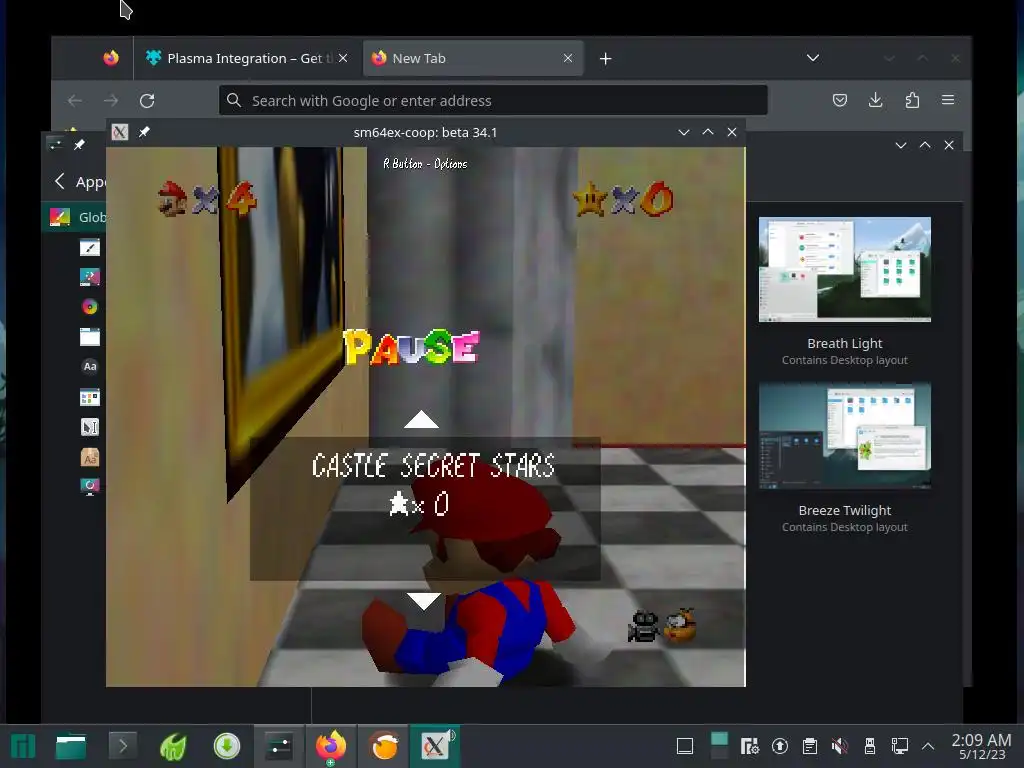
Task: Maximize the System Settings window
Action: point(925,145)
